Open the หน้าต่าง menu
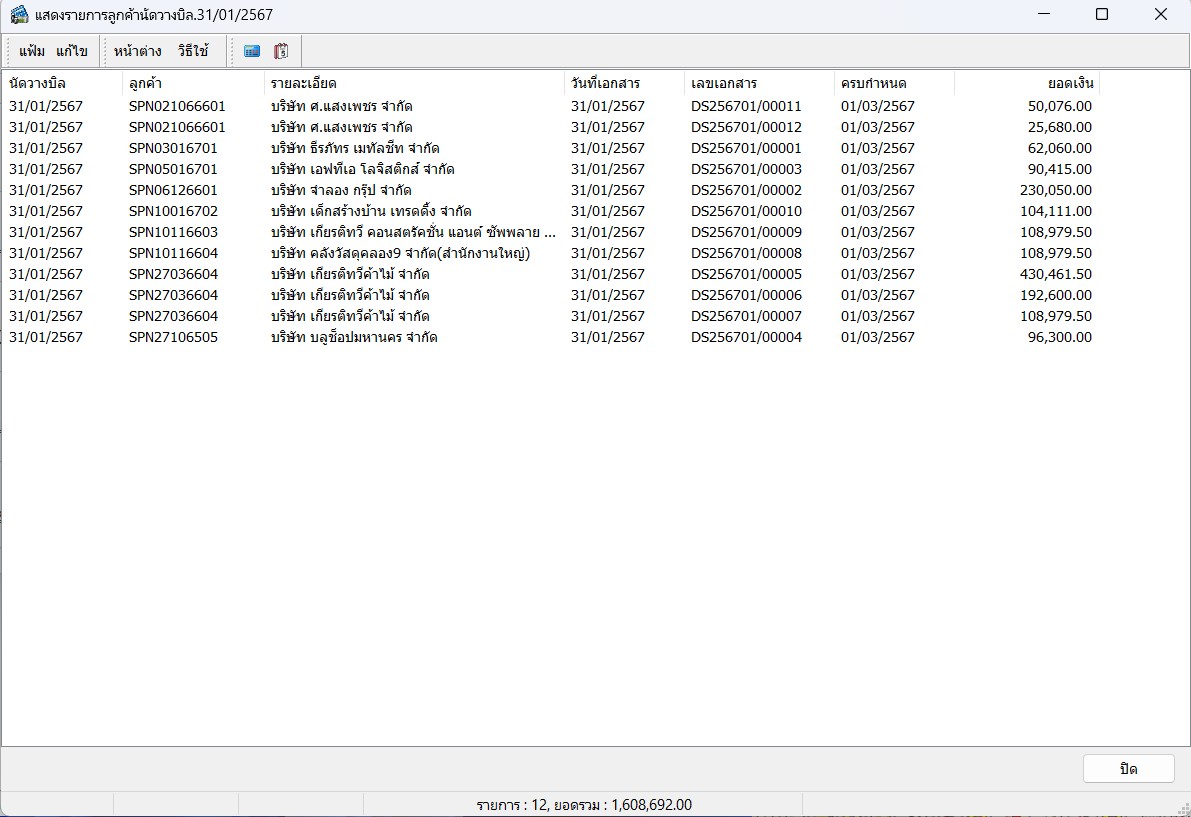Viewport: 1191px width, 817px height. 137,51
